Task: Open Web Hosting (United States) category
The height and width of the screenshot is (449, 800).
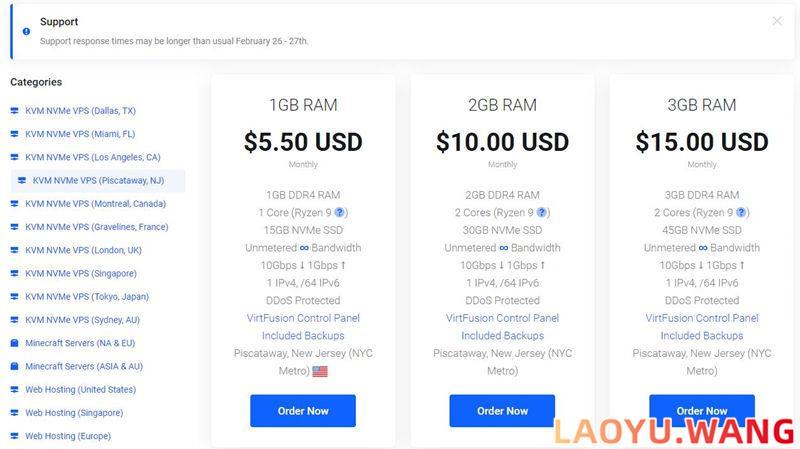Action: pos(81,389)
